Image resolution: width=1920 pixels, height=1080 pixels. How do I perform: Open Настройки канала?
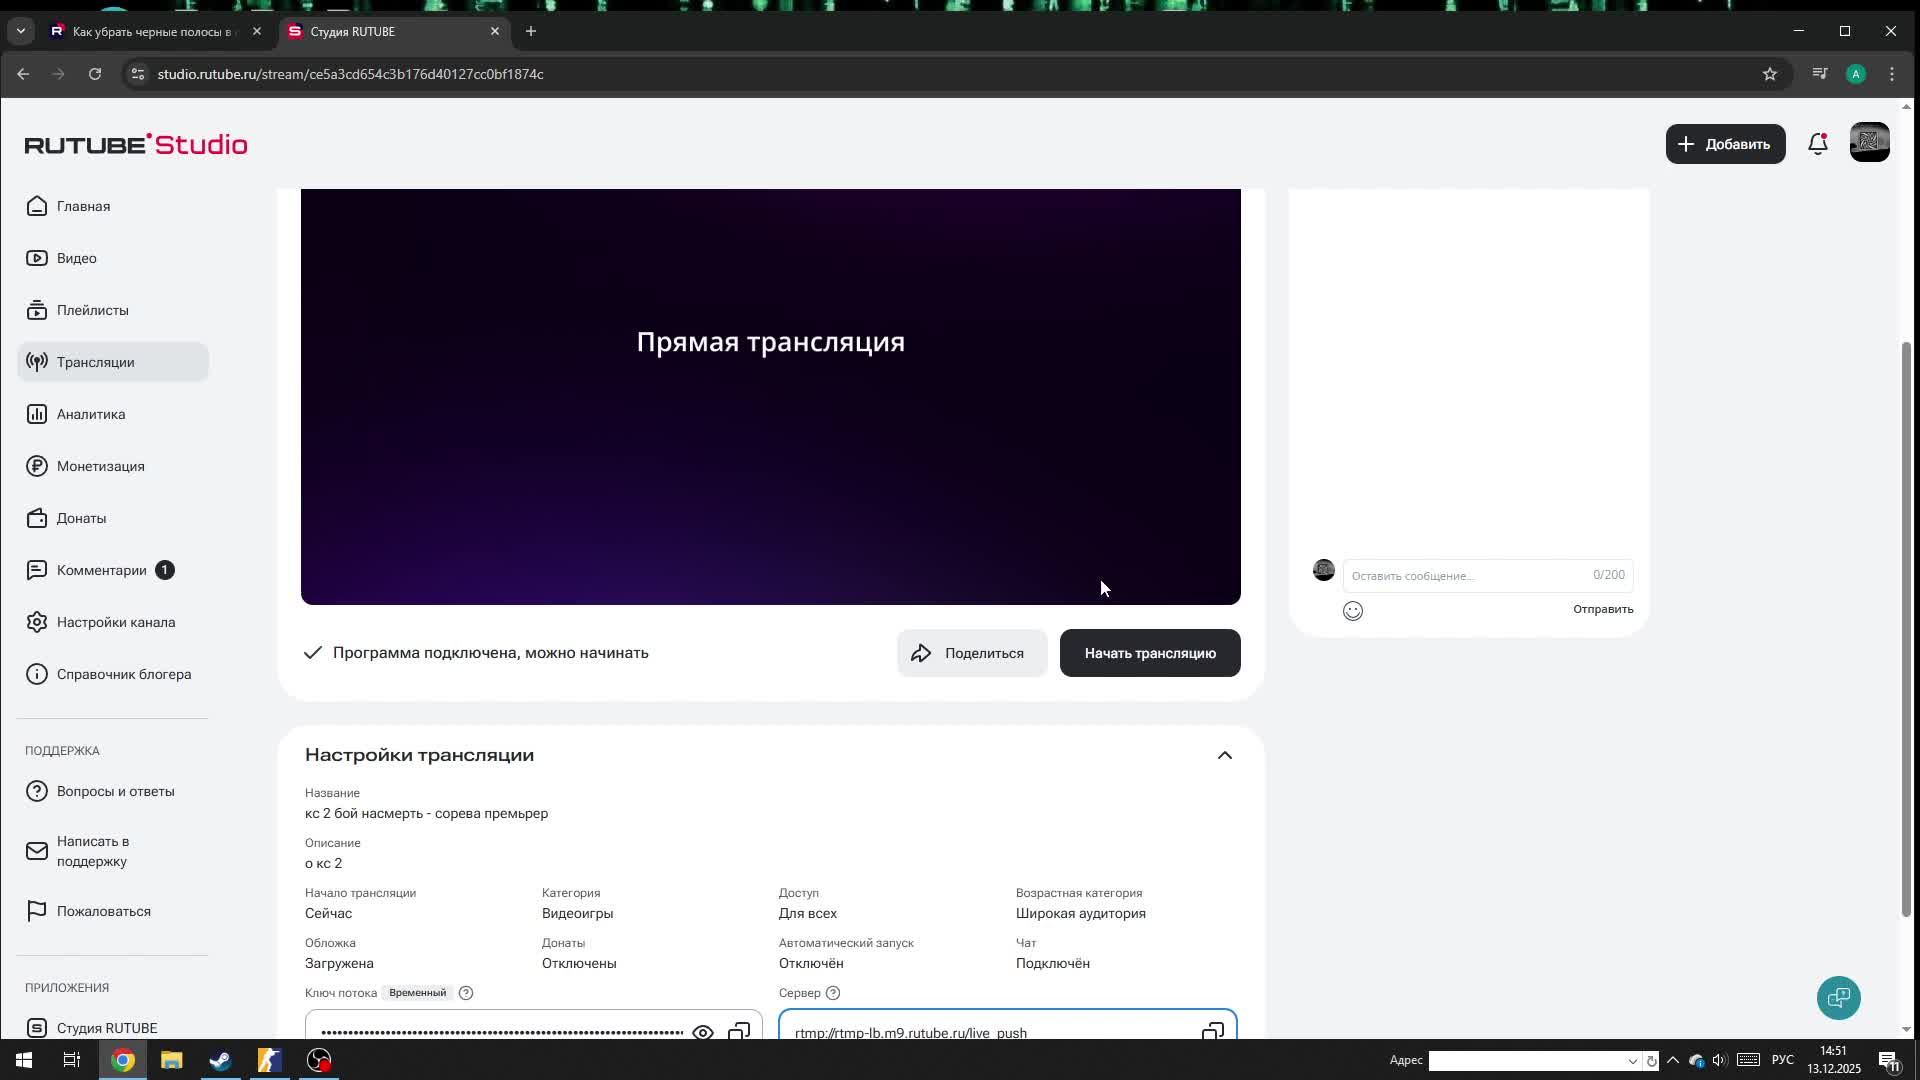point(116,621)
